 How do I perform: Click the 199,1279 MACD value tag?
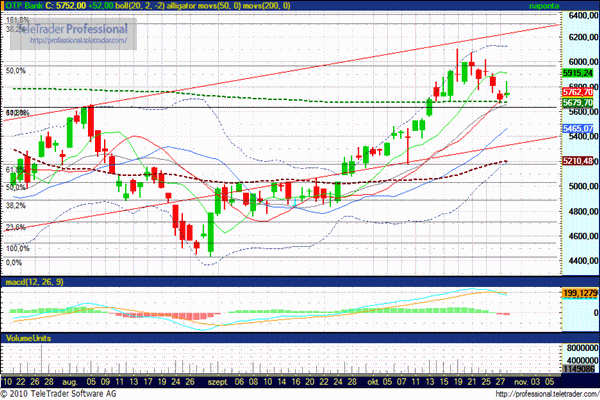coord(579,292)
